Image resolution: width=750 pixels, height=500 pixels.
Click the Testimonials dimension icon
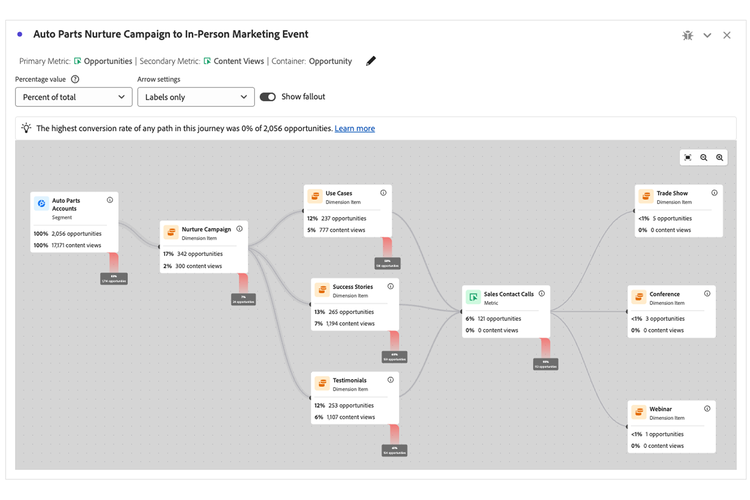coord(322,383)
